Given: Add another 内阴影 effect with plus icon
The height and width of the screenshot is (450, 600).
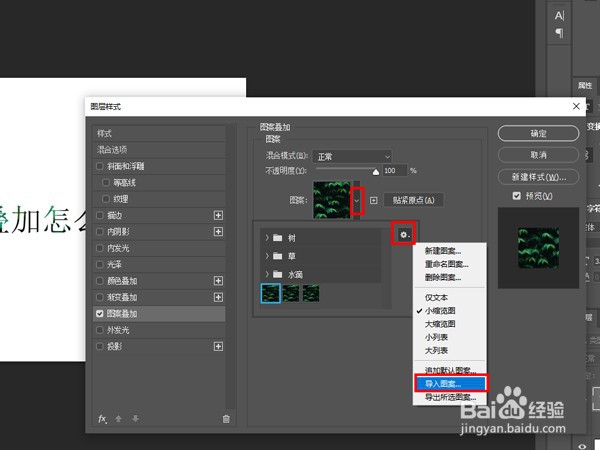Looking at the screenshot, I should [218, 232].
